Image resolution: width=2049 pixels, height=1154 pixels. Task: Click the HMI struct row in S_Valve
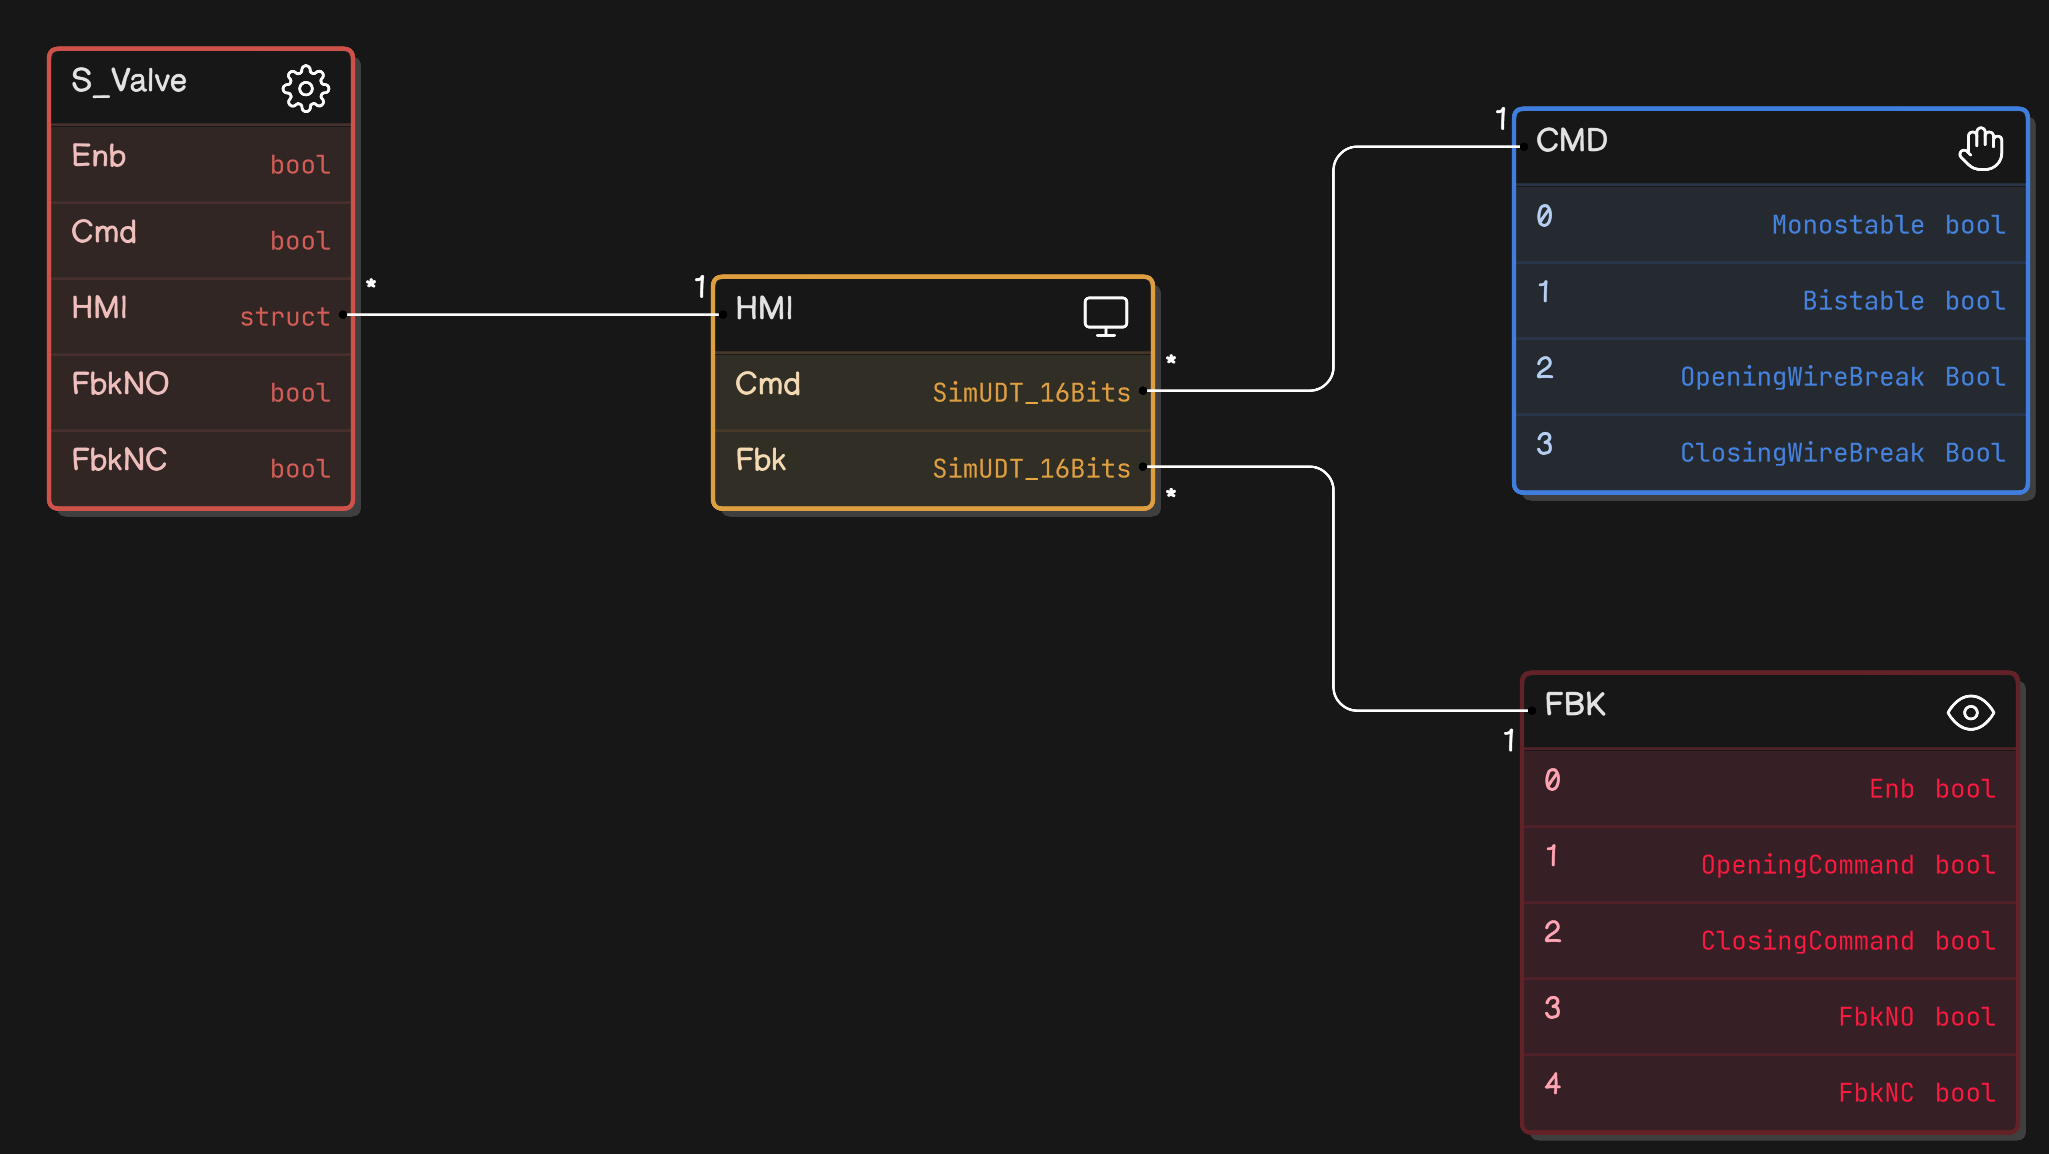coord(201,315)
